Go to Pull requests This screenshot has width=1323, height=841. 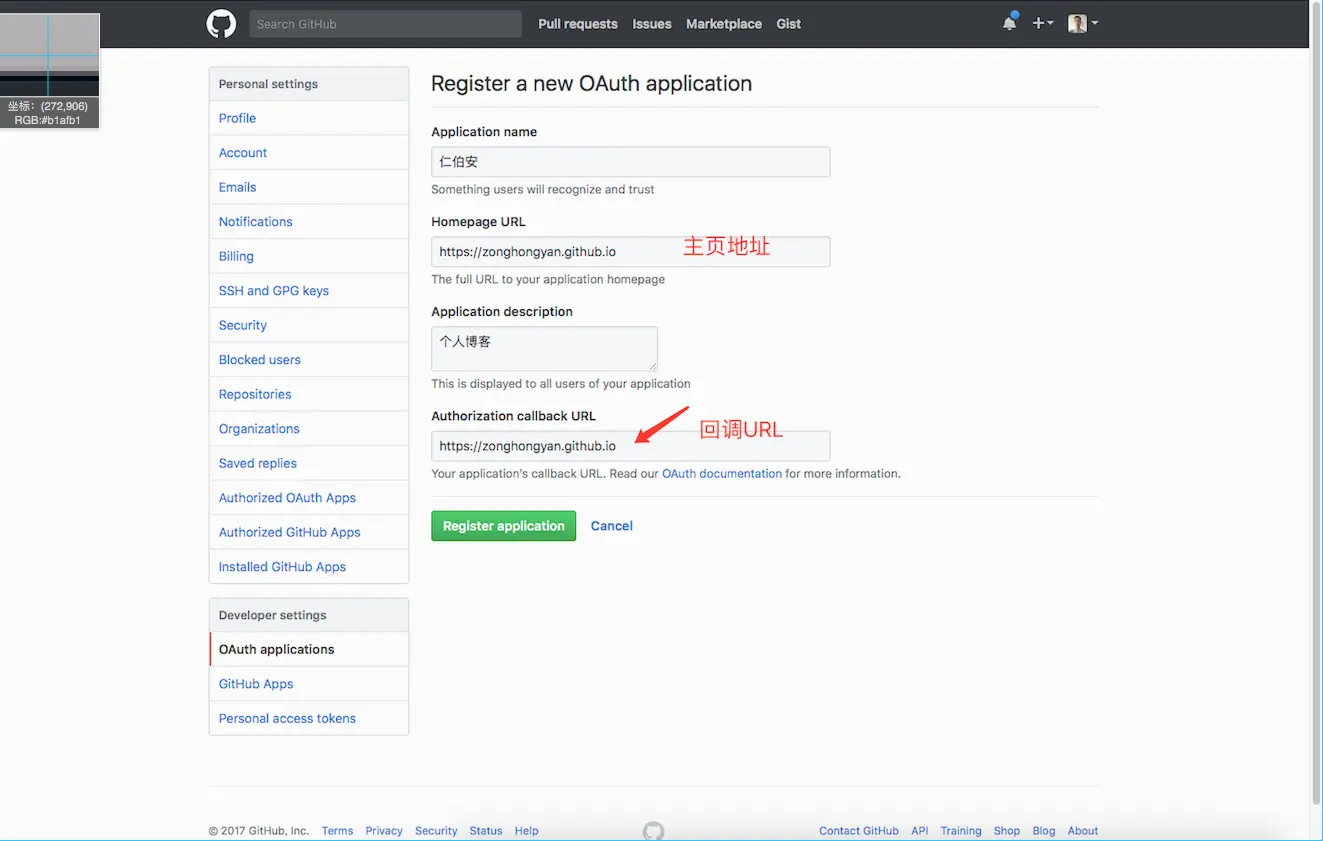click(x=578, y=24)
